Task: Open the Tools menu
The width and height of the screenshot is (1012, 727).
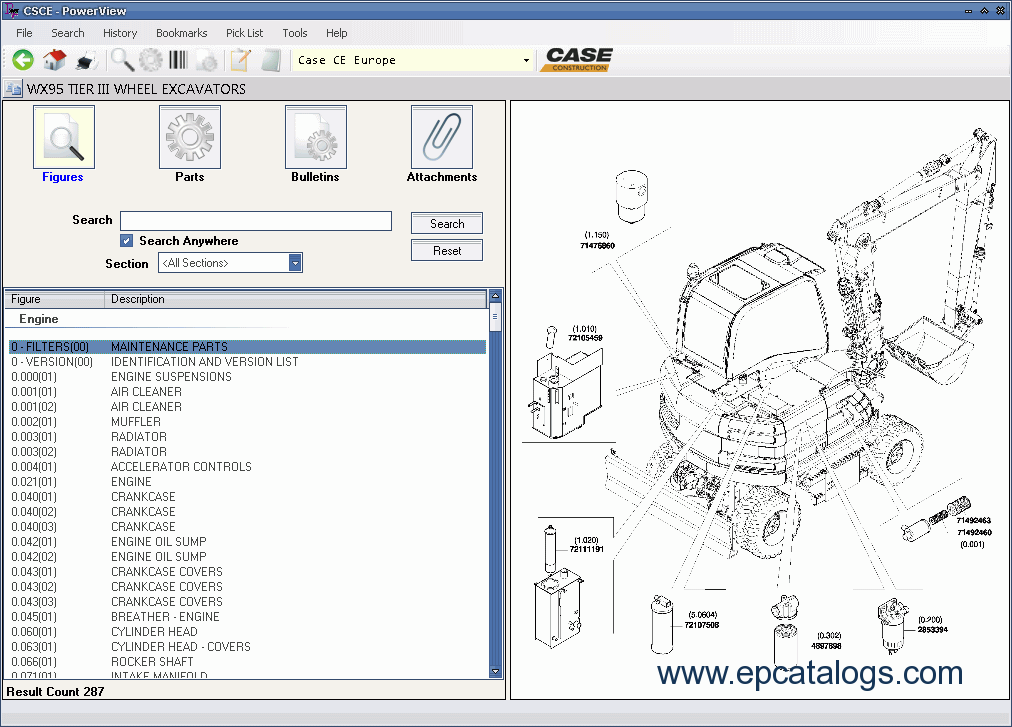Action: click(x=295, y=33)
